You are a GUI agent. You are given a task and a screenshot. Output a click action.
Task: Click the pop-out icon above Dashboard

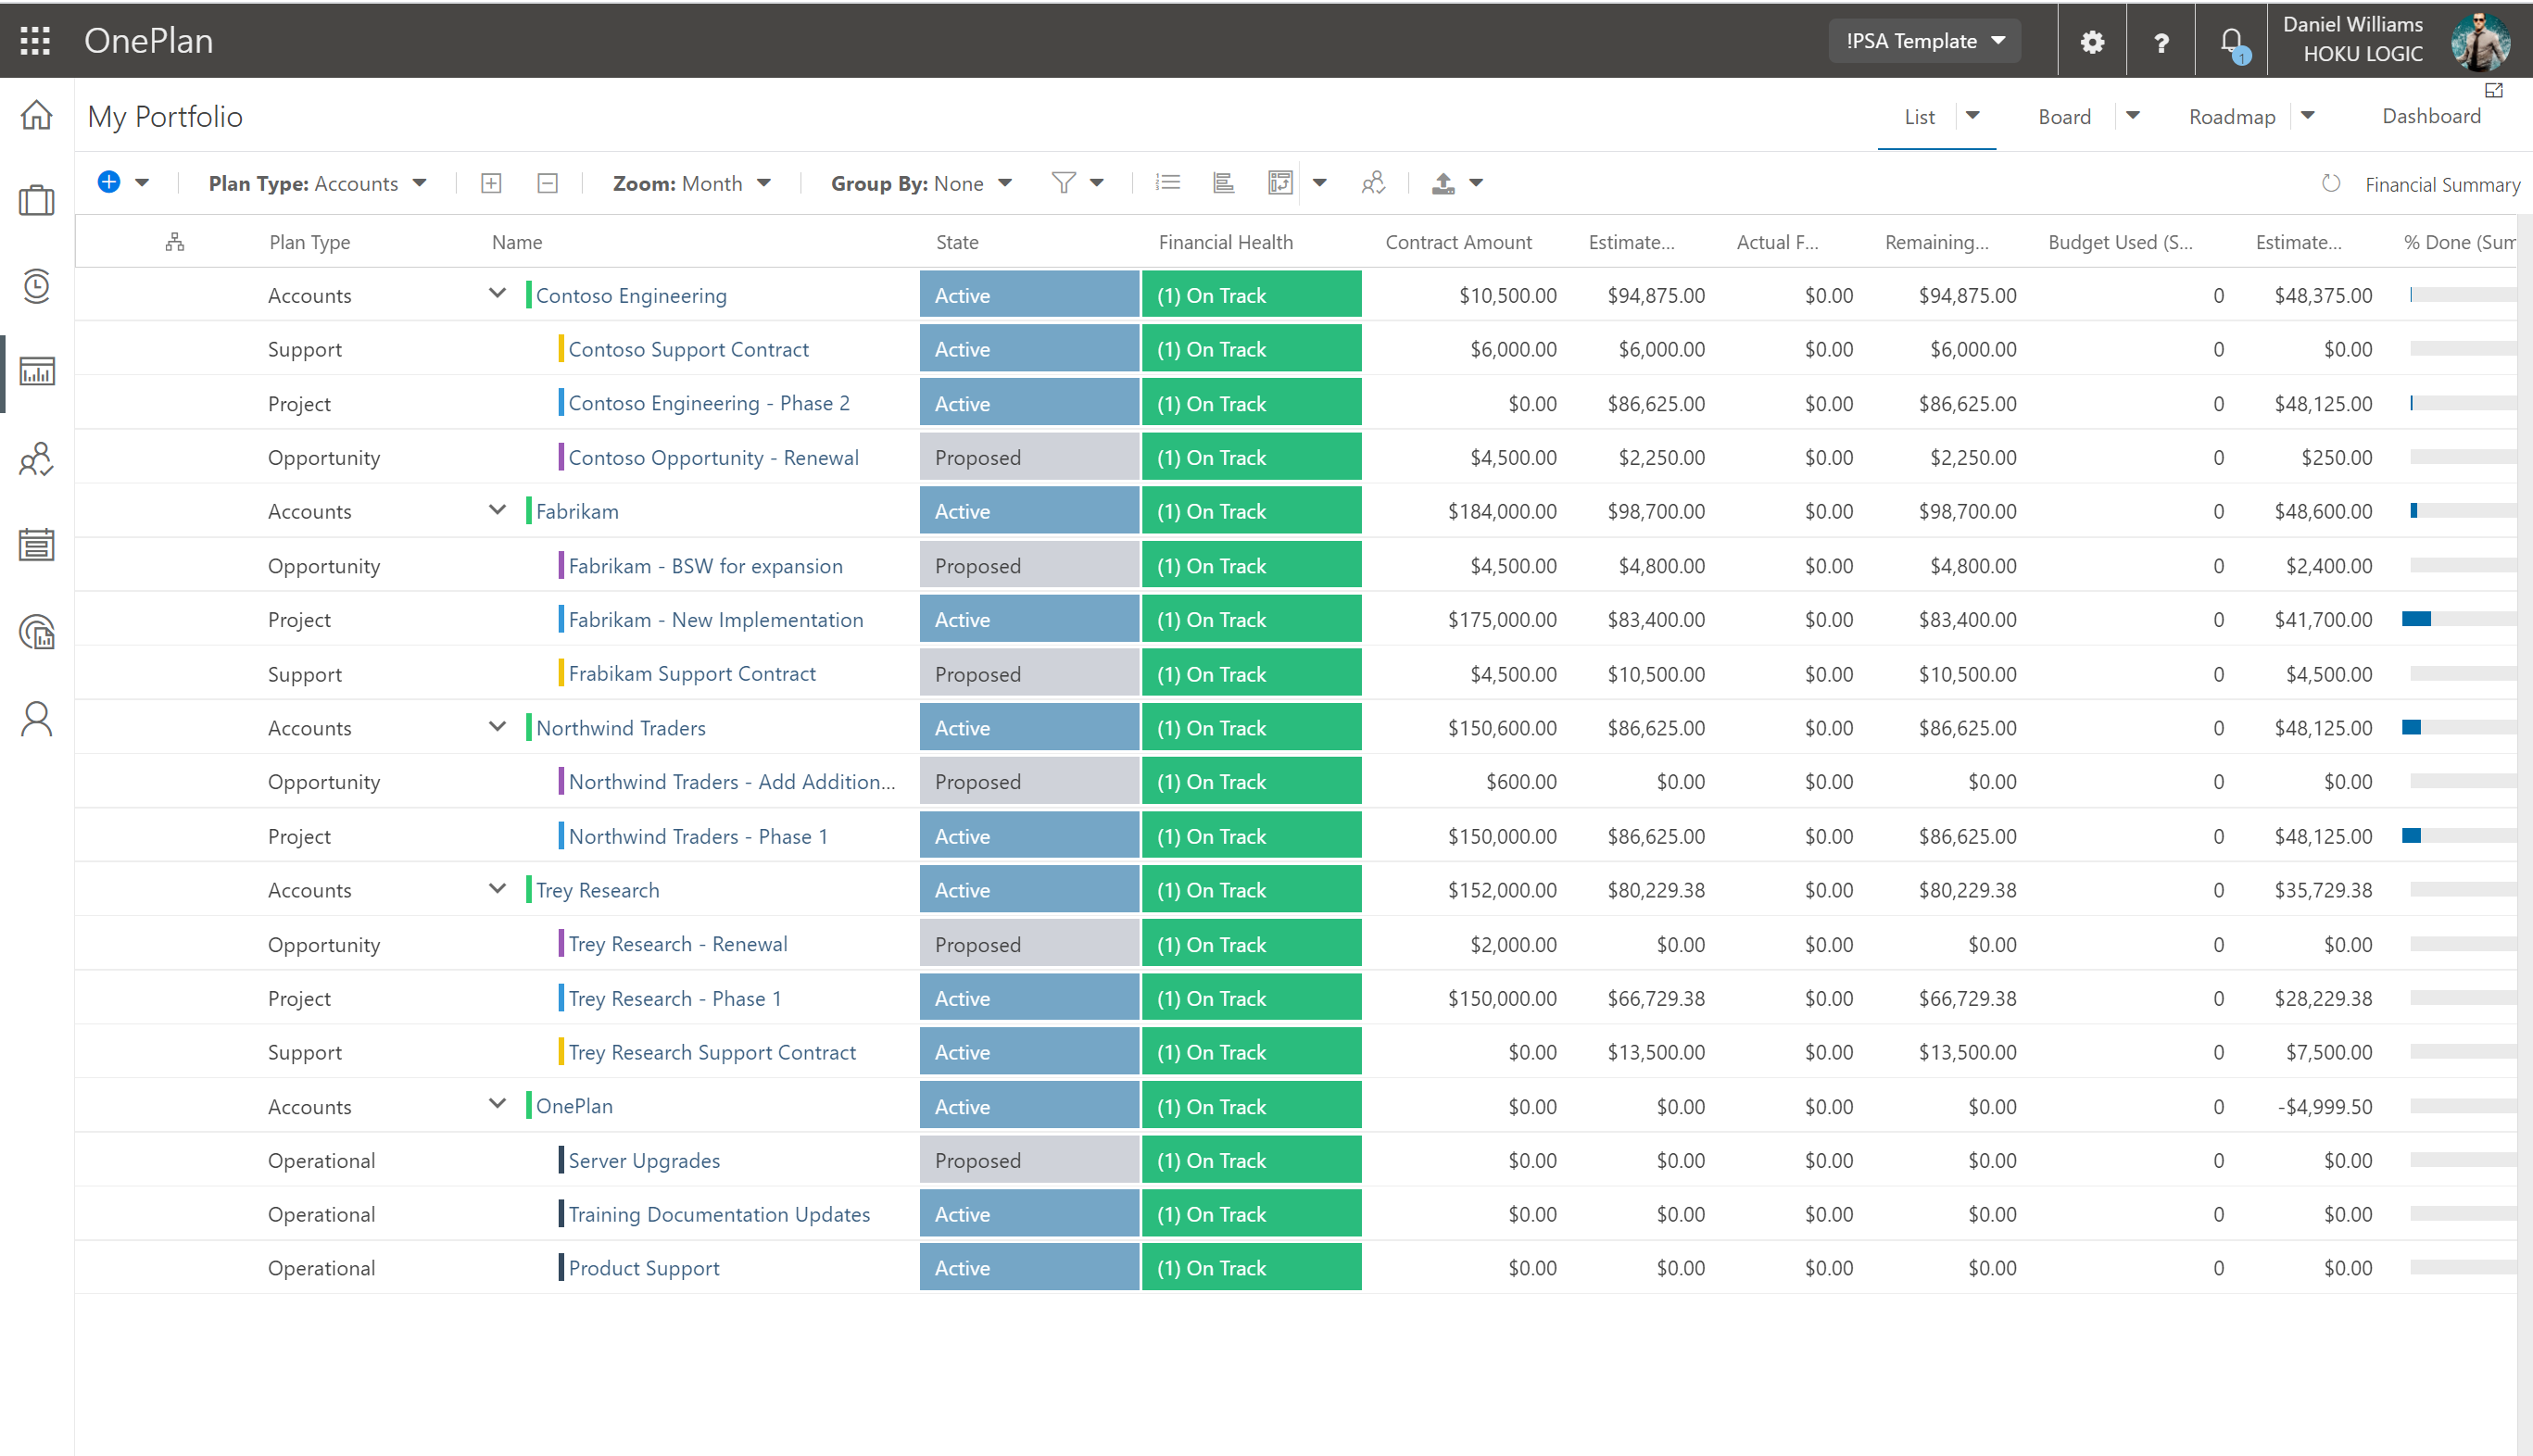pyautogui.click(x=2494, y=91)
